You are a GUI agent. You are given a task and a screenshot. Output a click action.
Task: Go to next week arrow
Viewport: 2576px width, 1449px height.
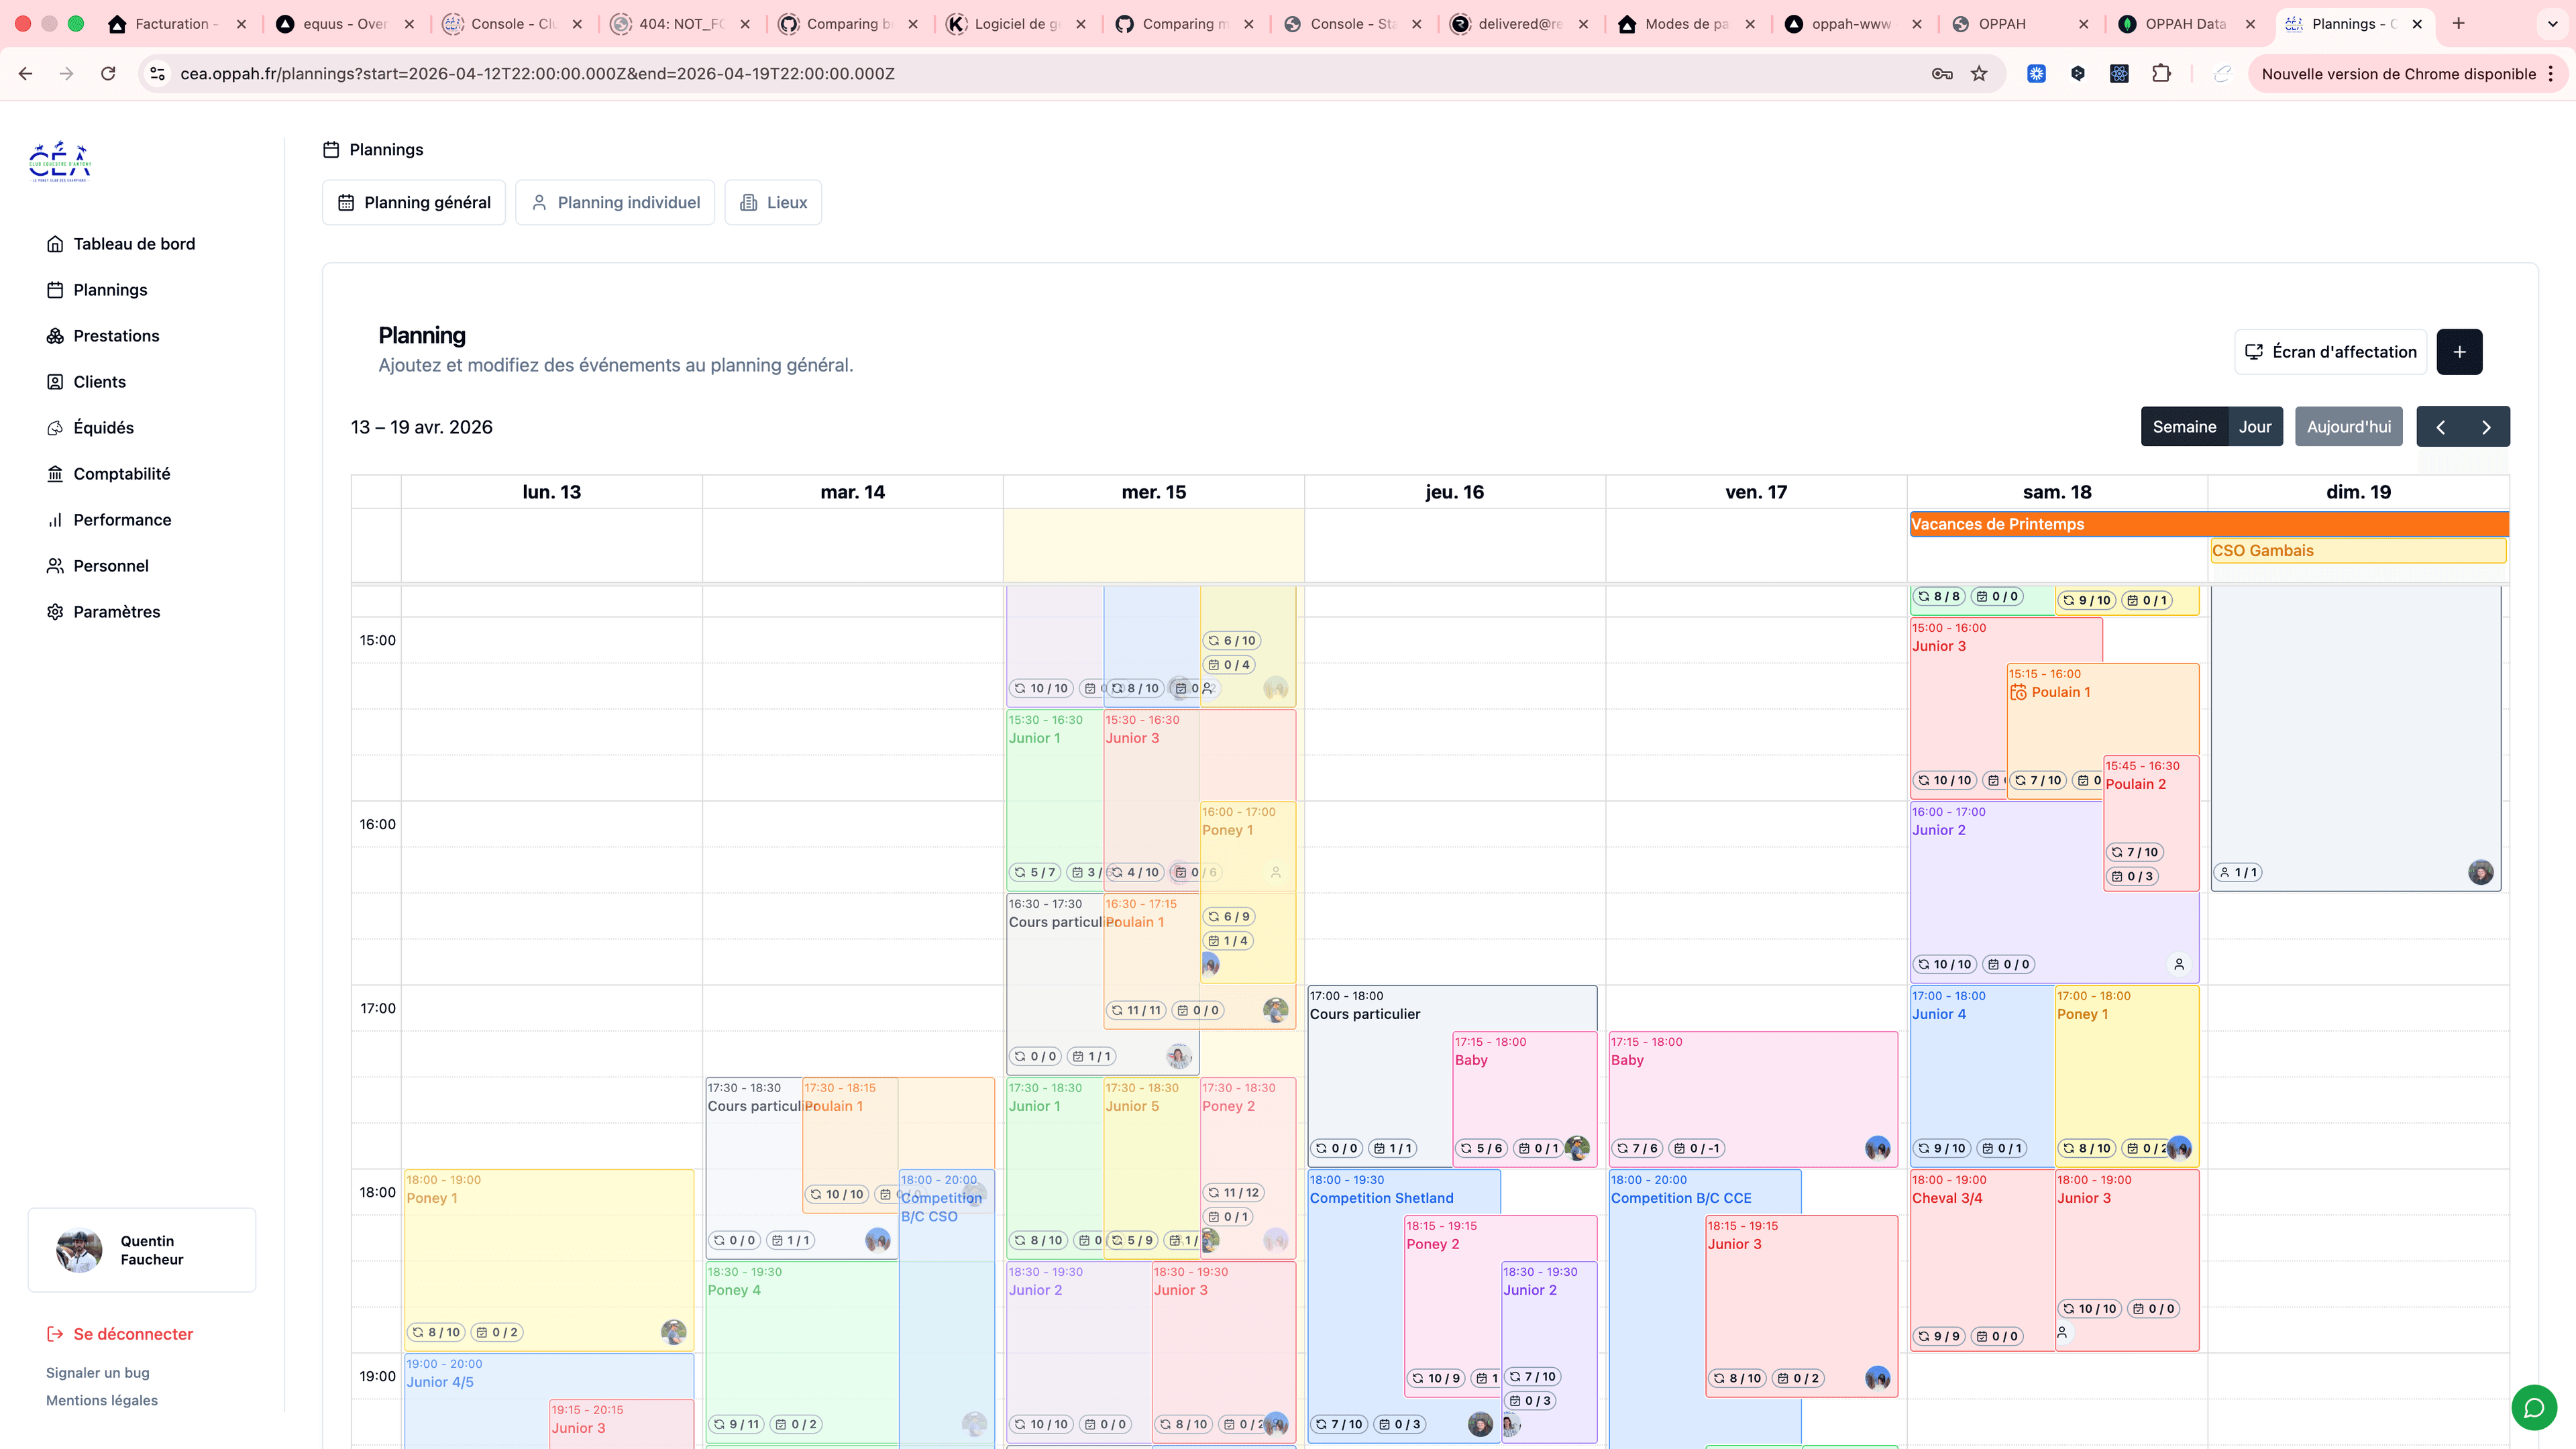click(2486, 427)
